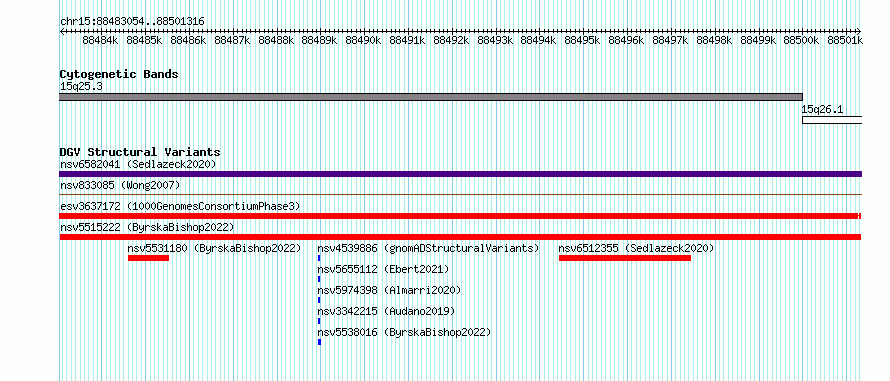Click blue marker under nsv5655112 label
The width and height of the screenshot is (890, 381).
click(320, 279)
